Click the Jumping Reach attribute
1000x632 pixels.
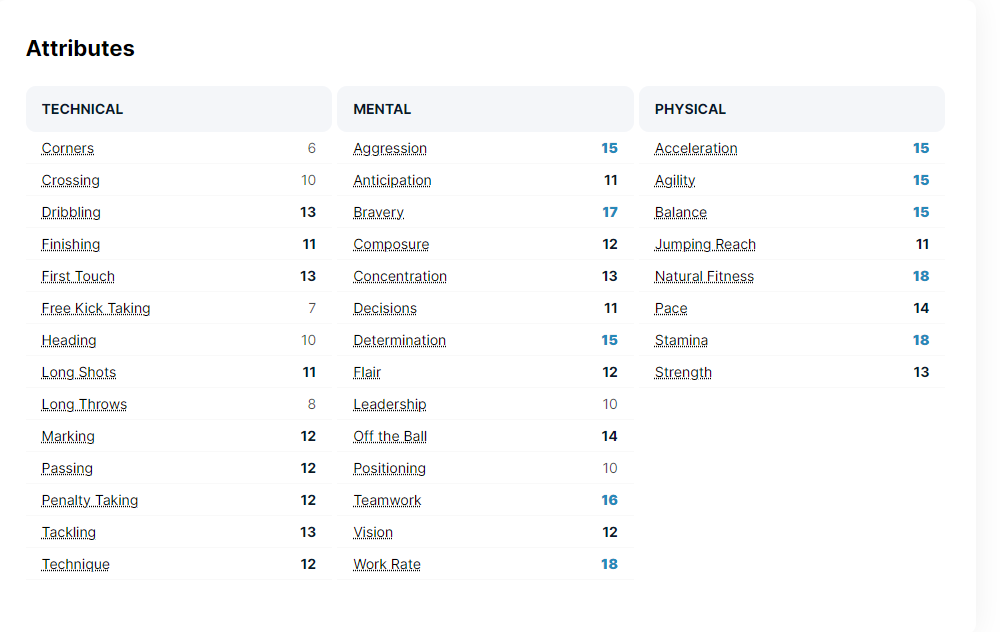pyautogui.click(x=705, y=245)
